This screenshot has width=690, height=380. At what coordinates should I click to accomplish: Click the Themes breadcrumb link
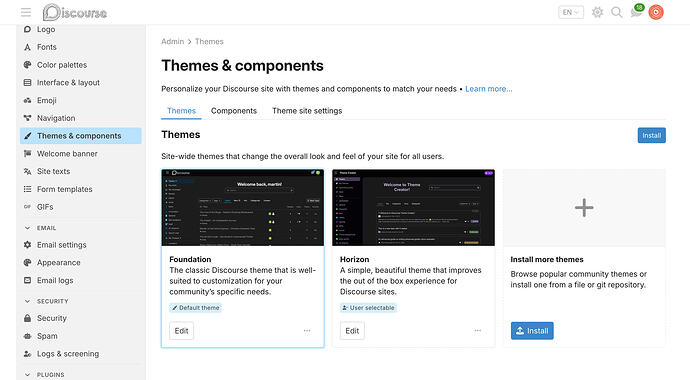209,41
